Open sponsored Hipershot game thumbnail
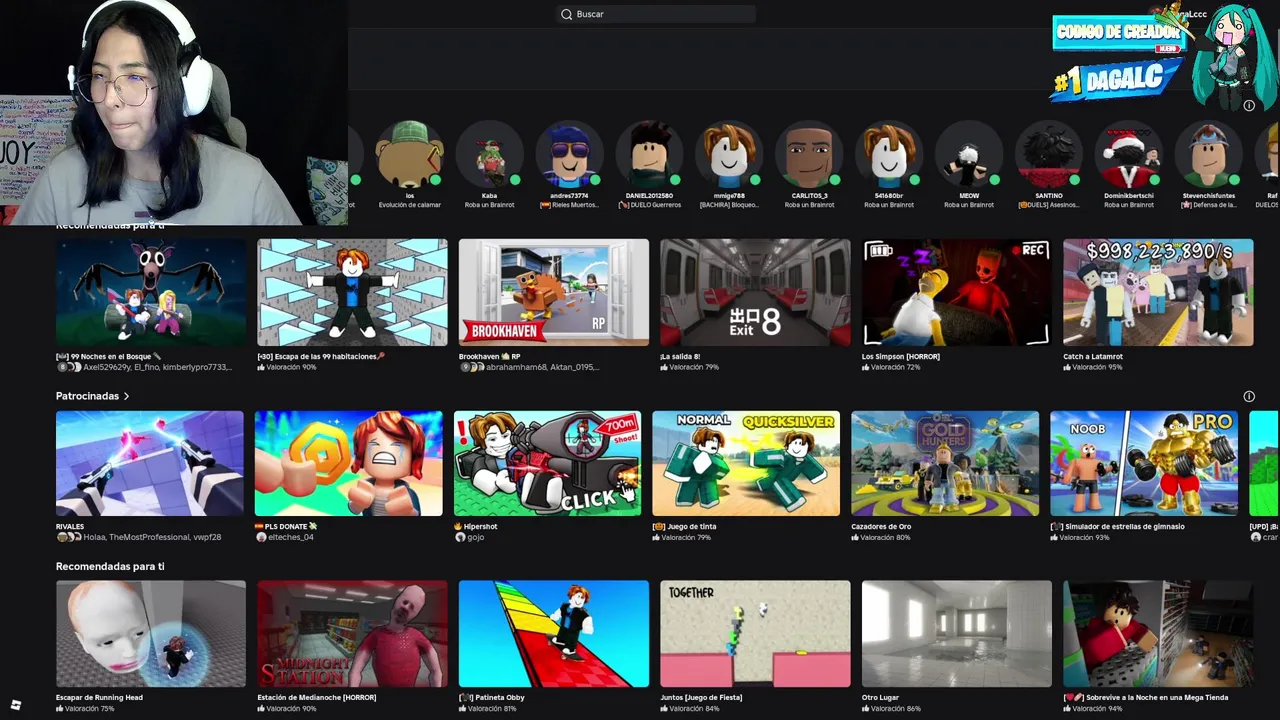 [547, 463]
